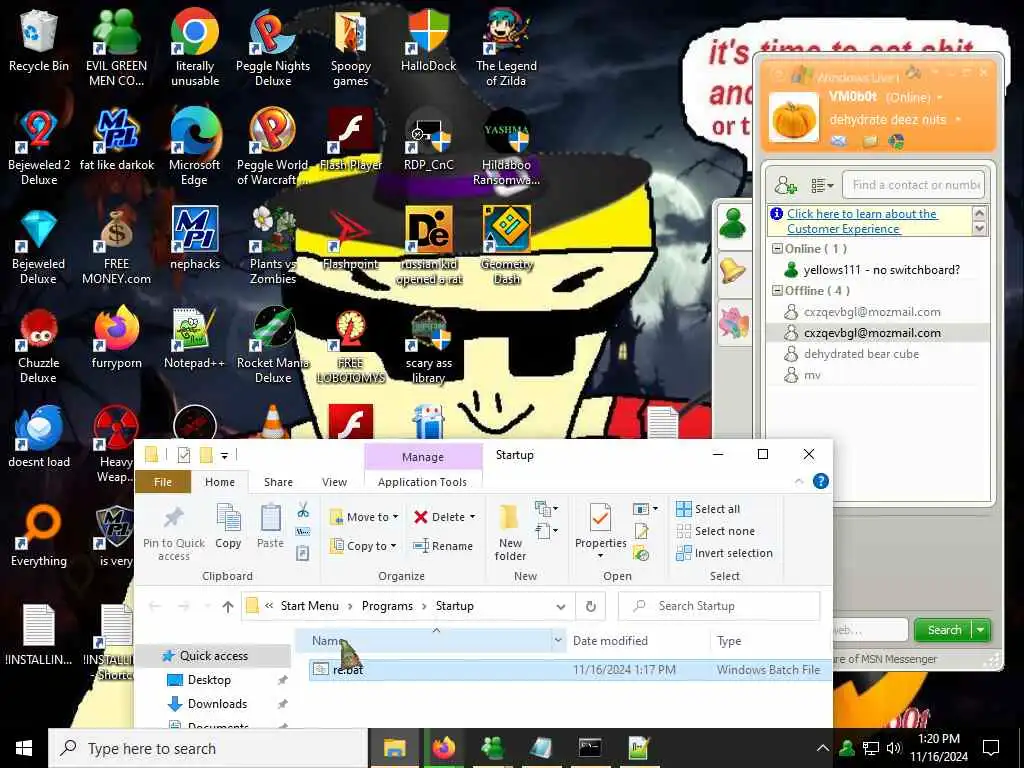Open the Customer Experience link in Messenger

[x=862, y=221]
